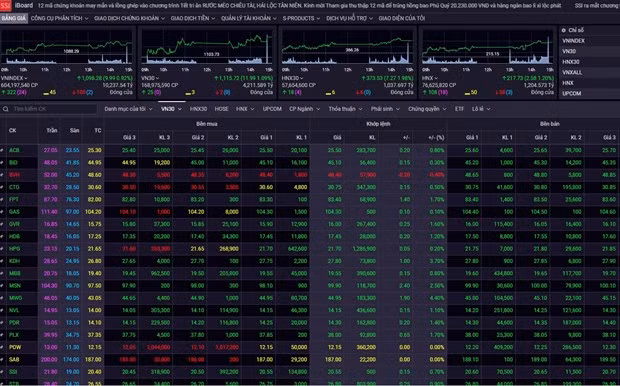Click the gear icon beside Chỉ số
The image size is (620, 386).
tap(564, 30)
